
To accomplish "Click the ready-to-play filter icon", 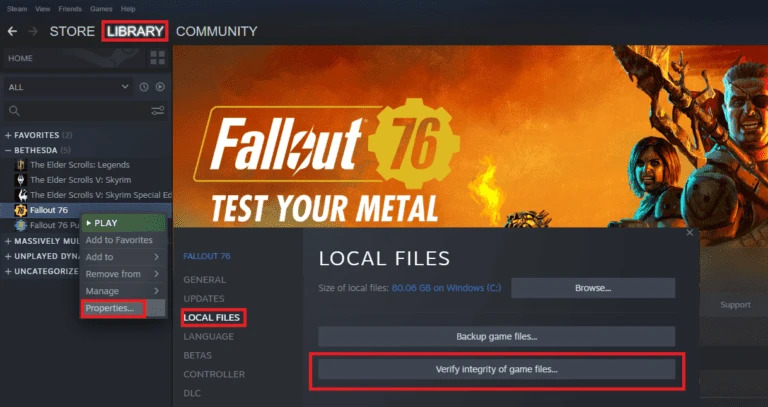I will (x=160, y=87).
